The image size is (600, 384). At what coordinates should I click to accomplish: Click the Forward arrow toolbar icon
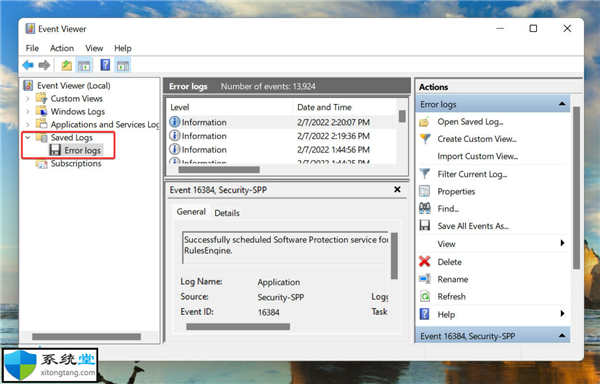tap(44, 65)
